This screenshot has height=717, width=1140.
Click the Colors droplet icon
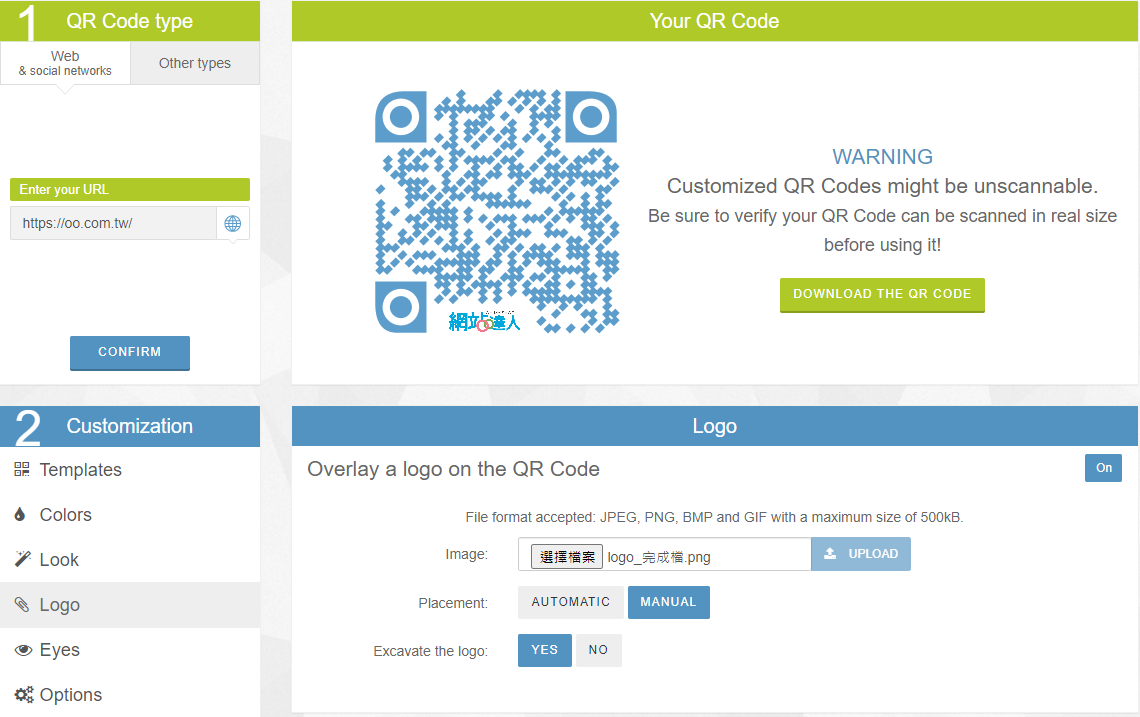(x=20, y=515)
